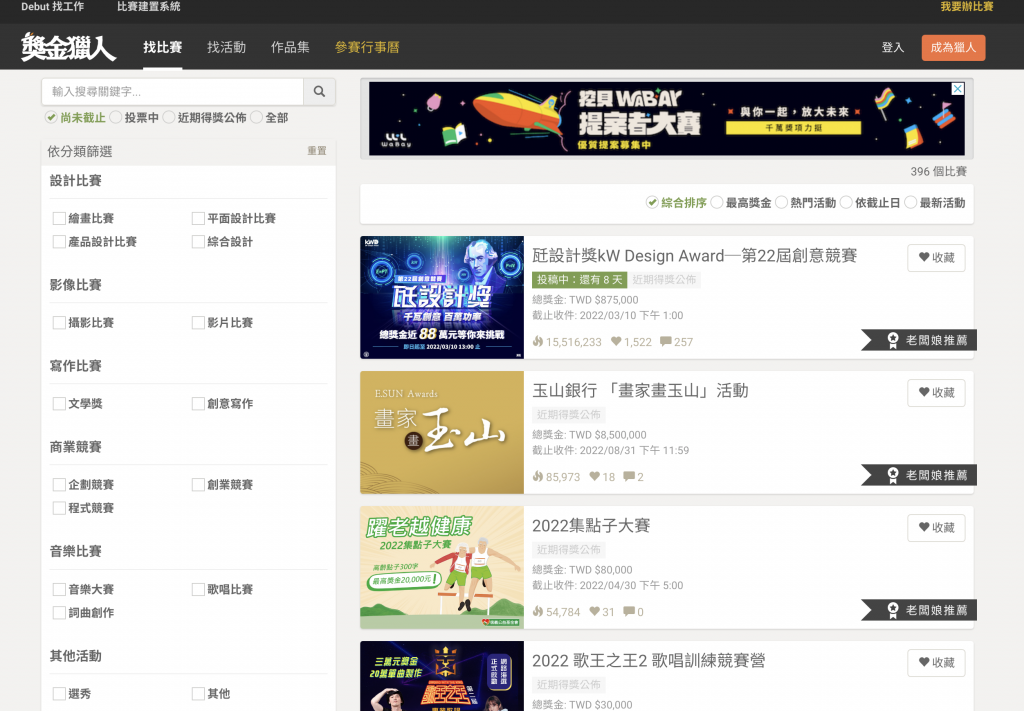The width and height of the screenshot is (1024, 711).
Task: Click the search magnifier button
Action: (319, 91)
